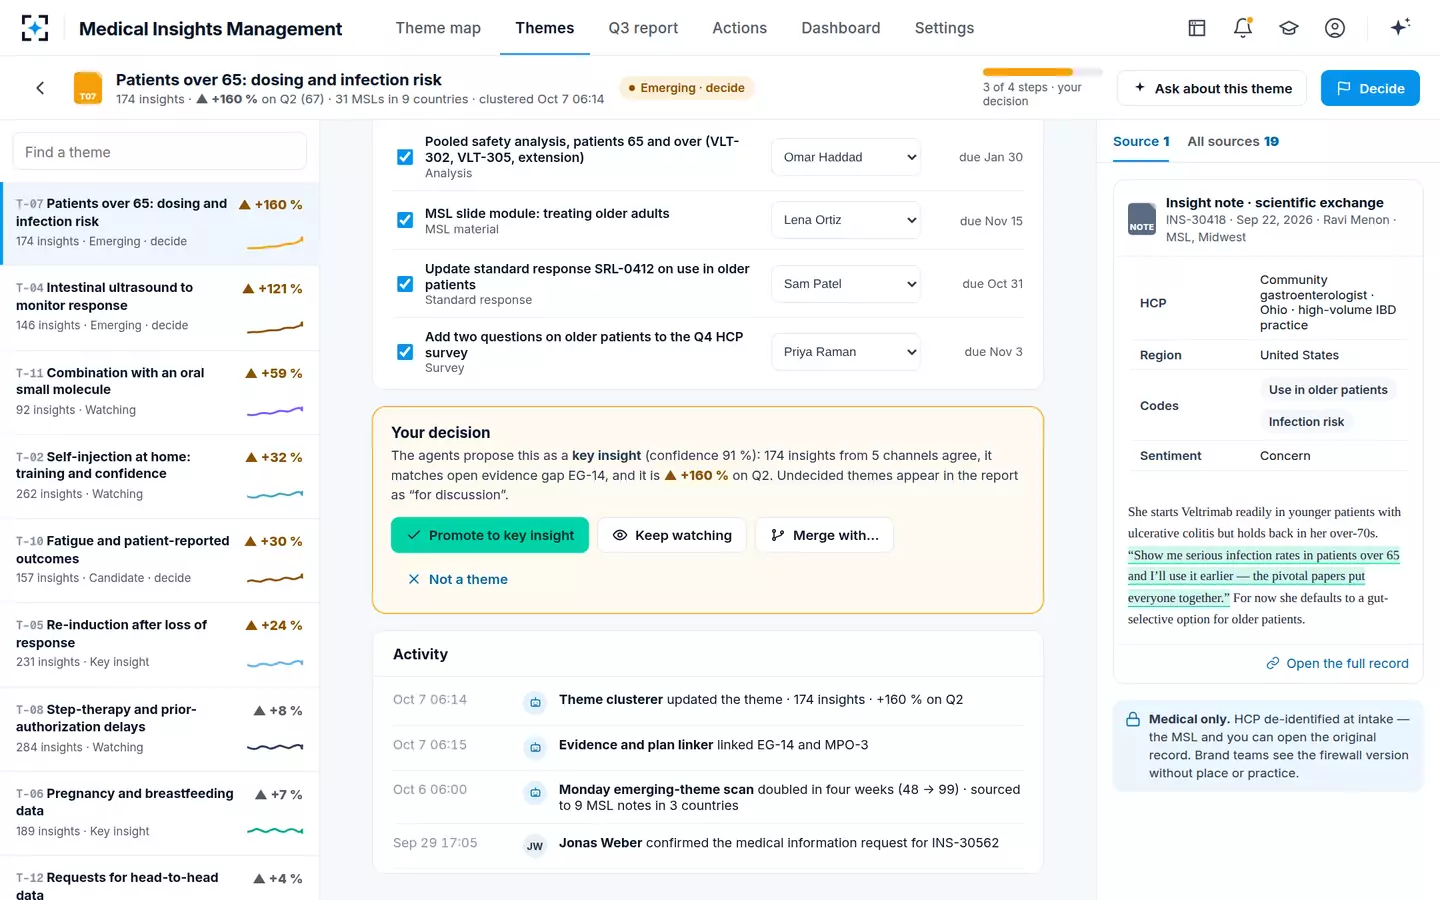Click the bot icon beside Monday emerging-theme scan
This screenshot has width=1440, height=900.
click(x=535, y=792)
